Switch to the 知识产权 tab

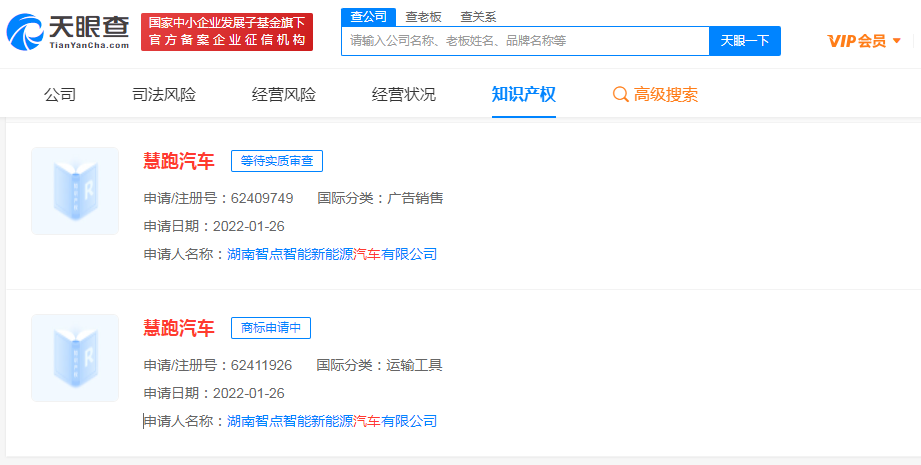click(x=523, y=95)
